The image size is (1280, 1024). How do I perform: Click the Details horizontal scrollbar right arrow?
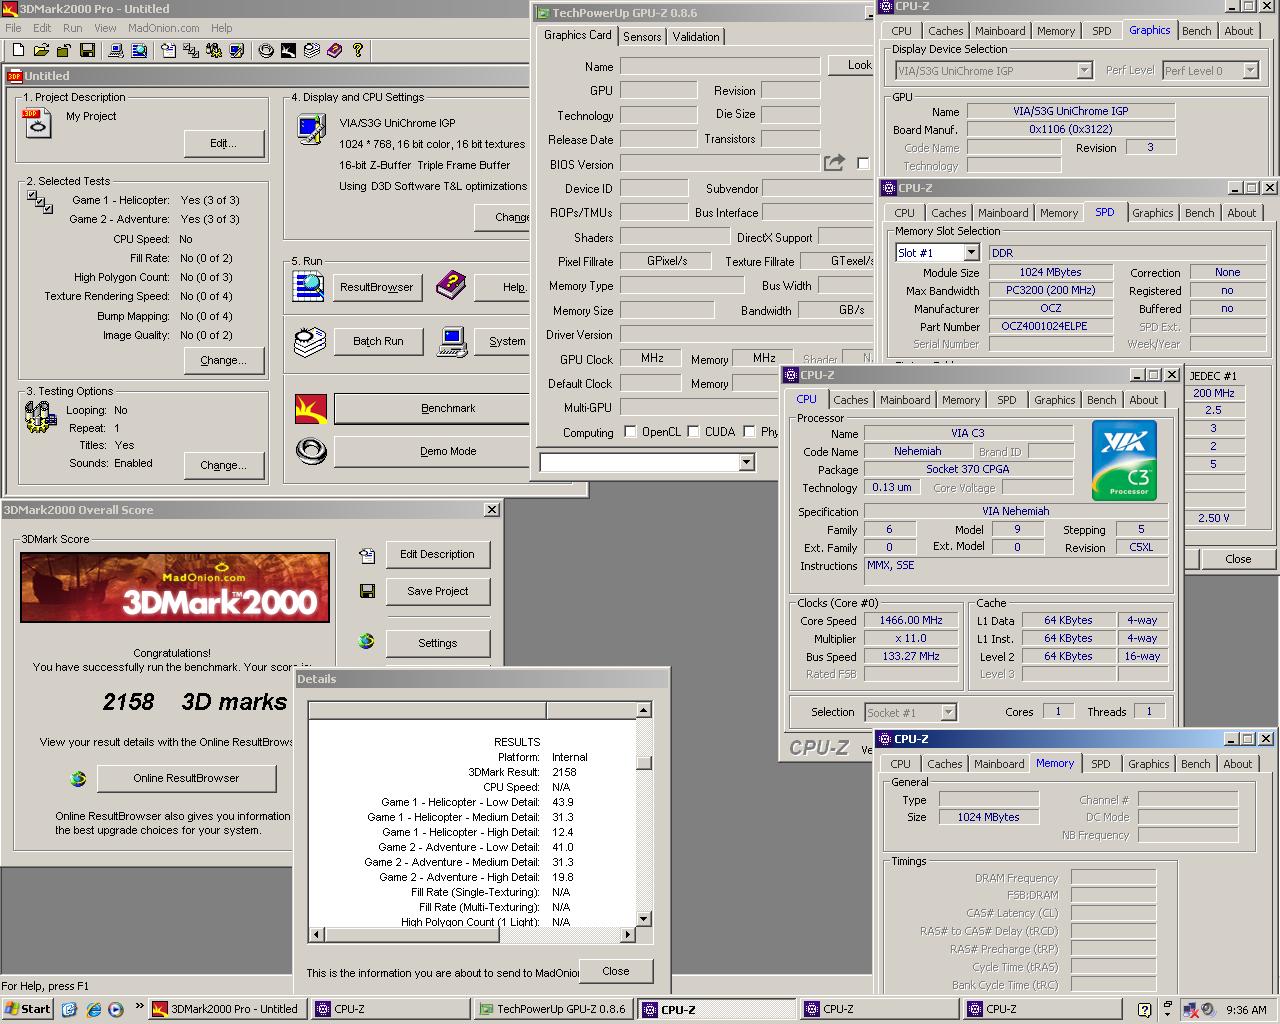click(628, 935)
